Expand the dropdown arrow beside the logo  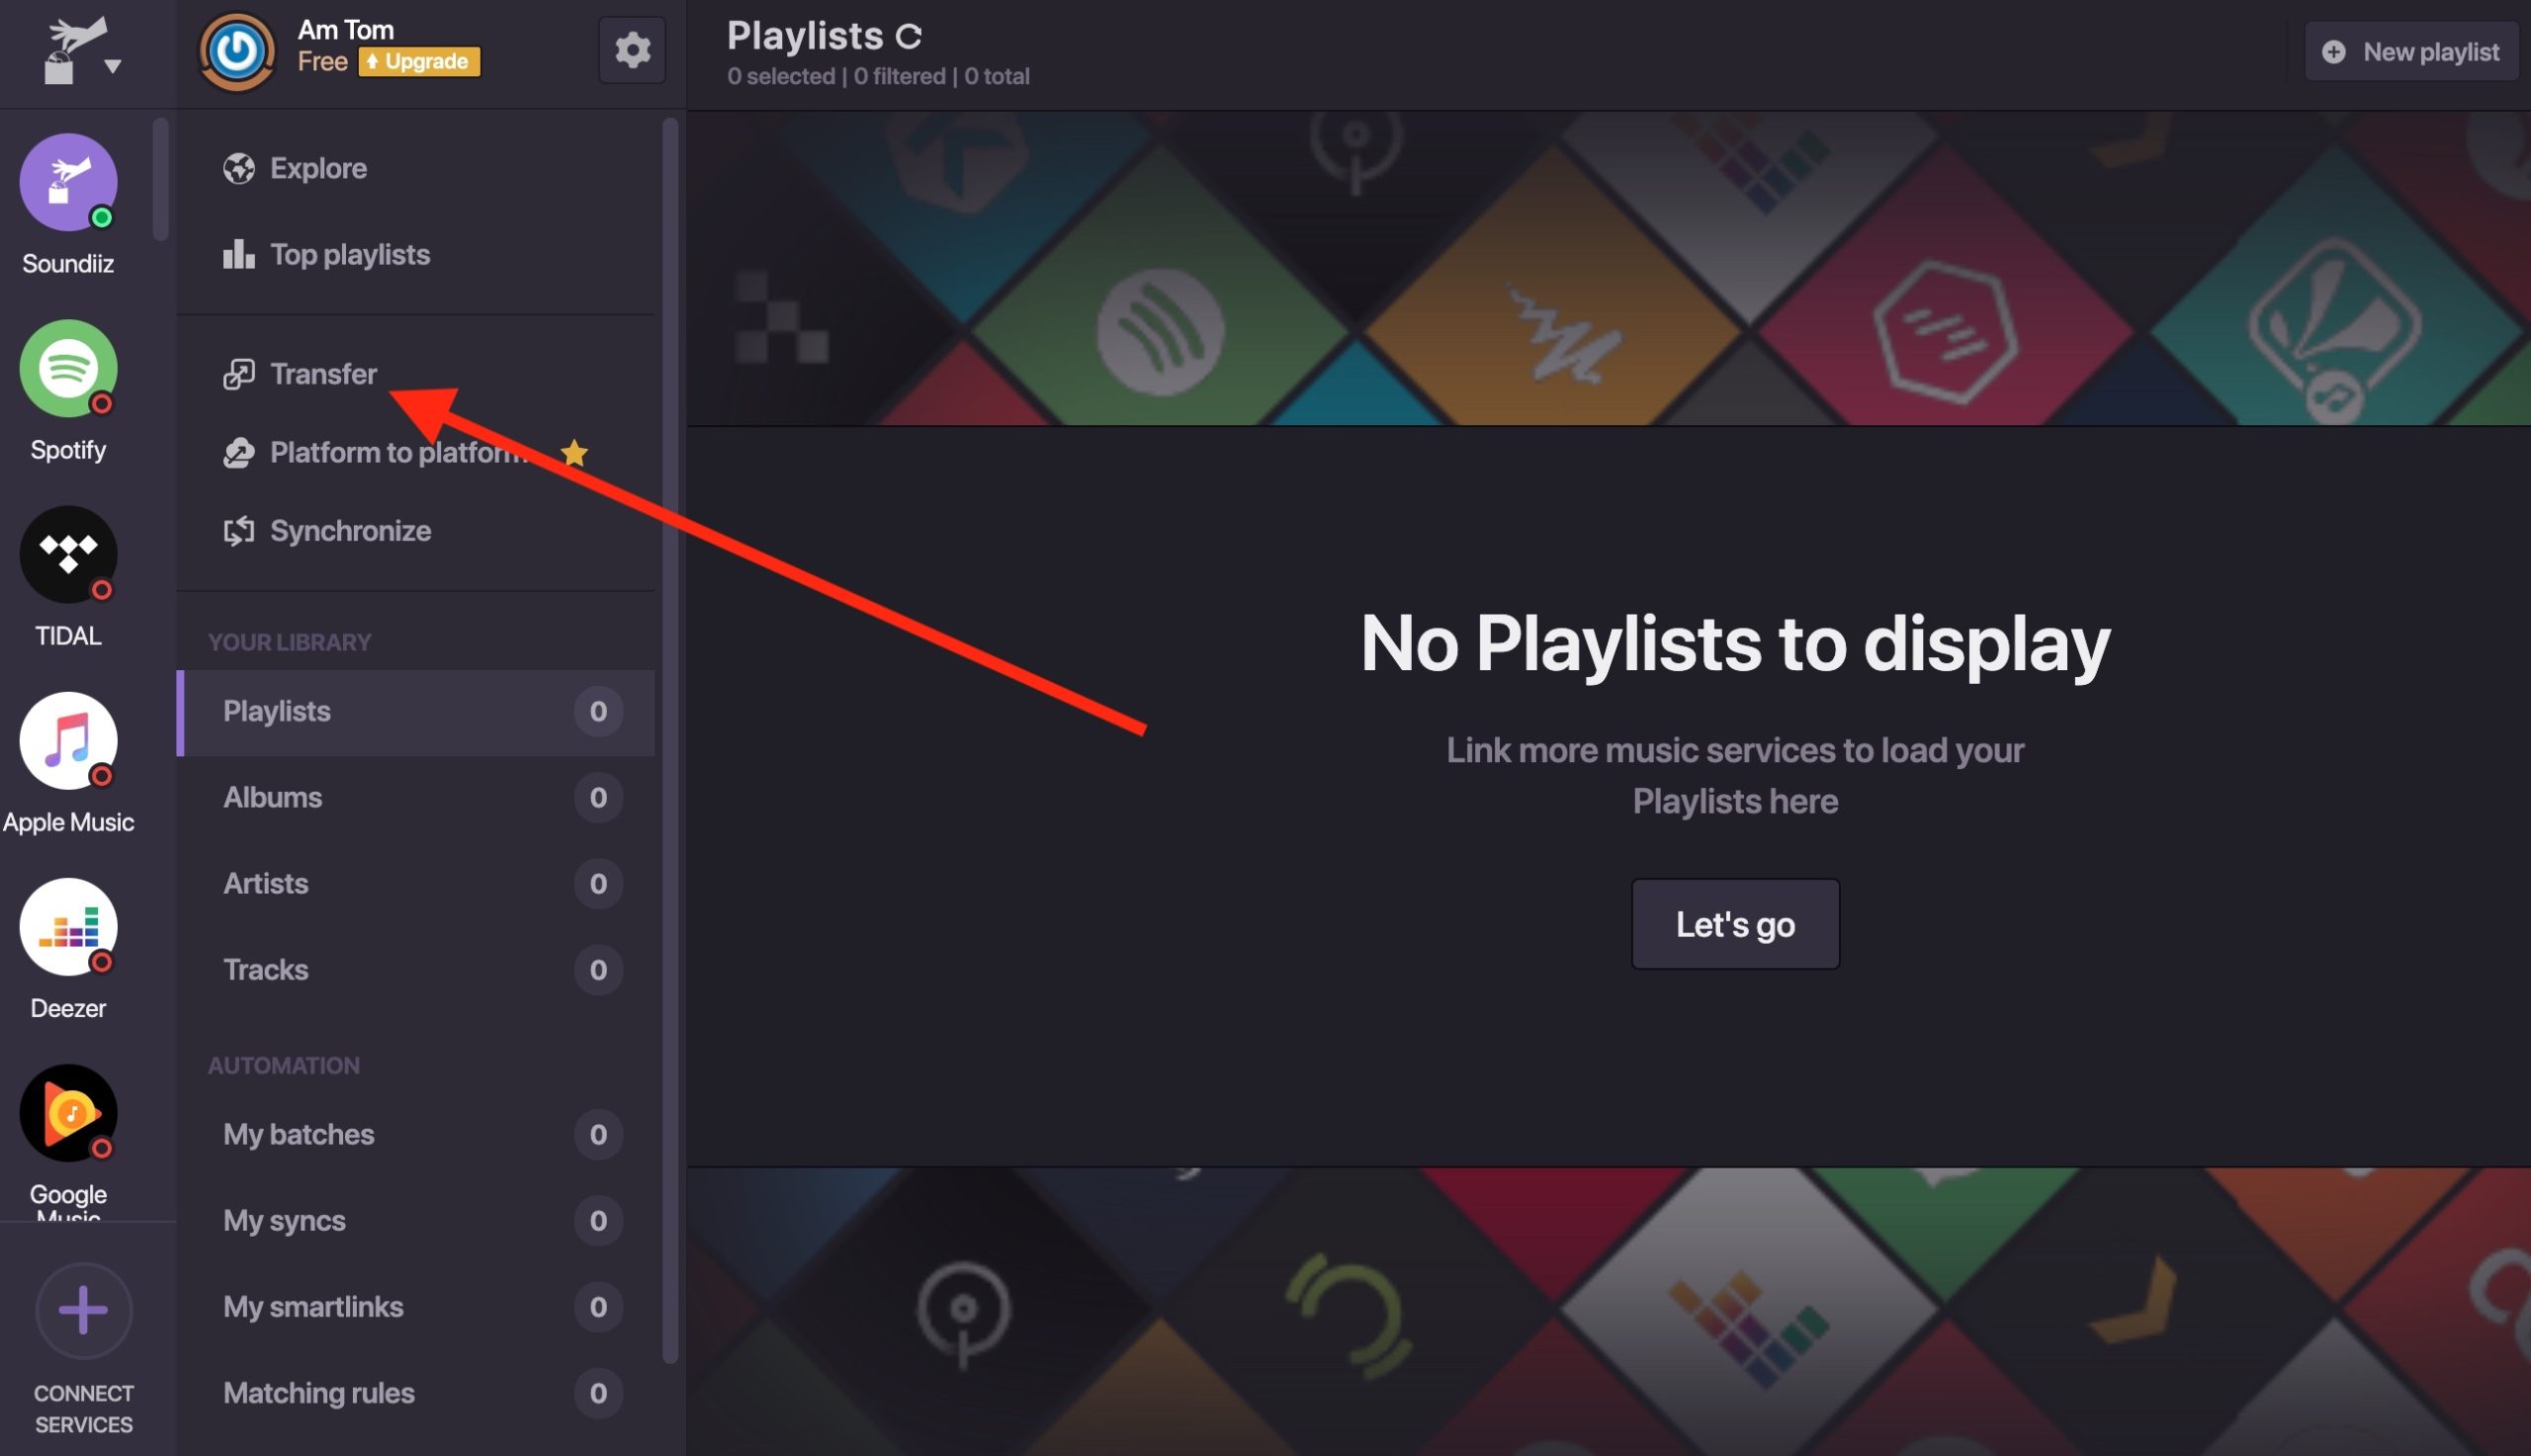click(112, 67)
